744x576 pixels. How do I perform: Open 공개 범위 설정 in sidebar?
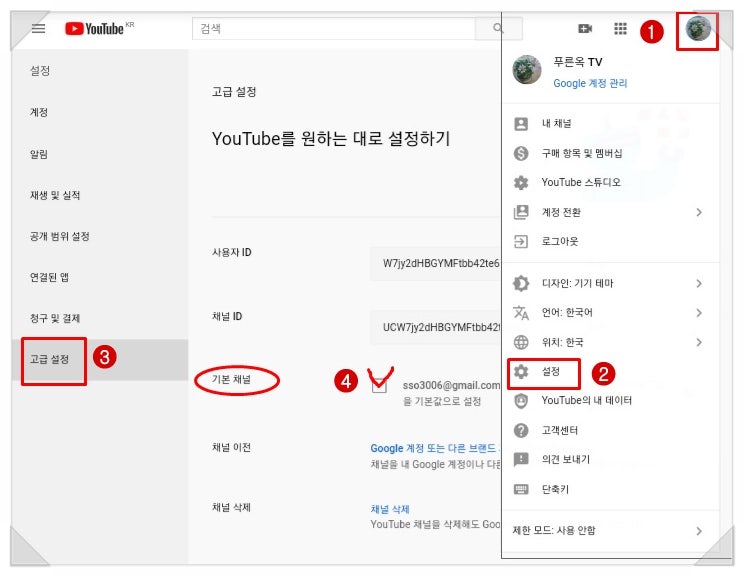click(x=100, y=236)
